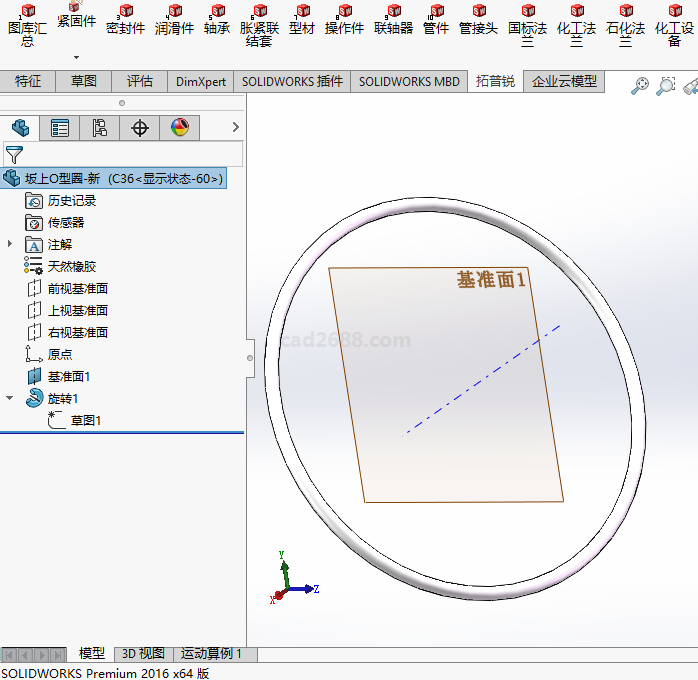This screenshot has height=680, width=698.
Task: Switch to the 草图 sketch ribbon tab
Action: click(x=84, y=81)
